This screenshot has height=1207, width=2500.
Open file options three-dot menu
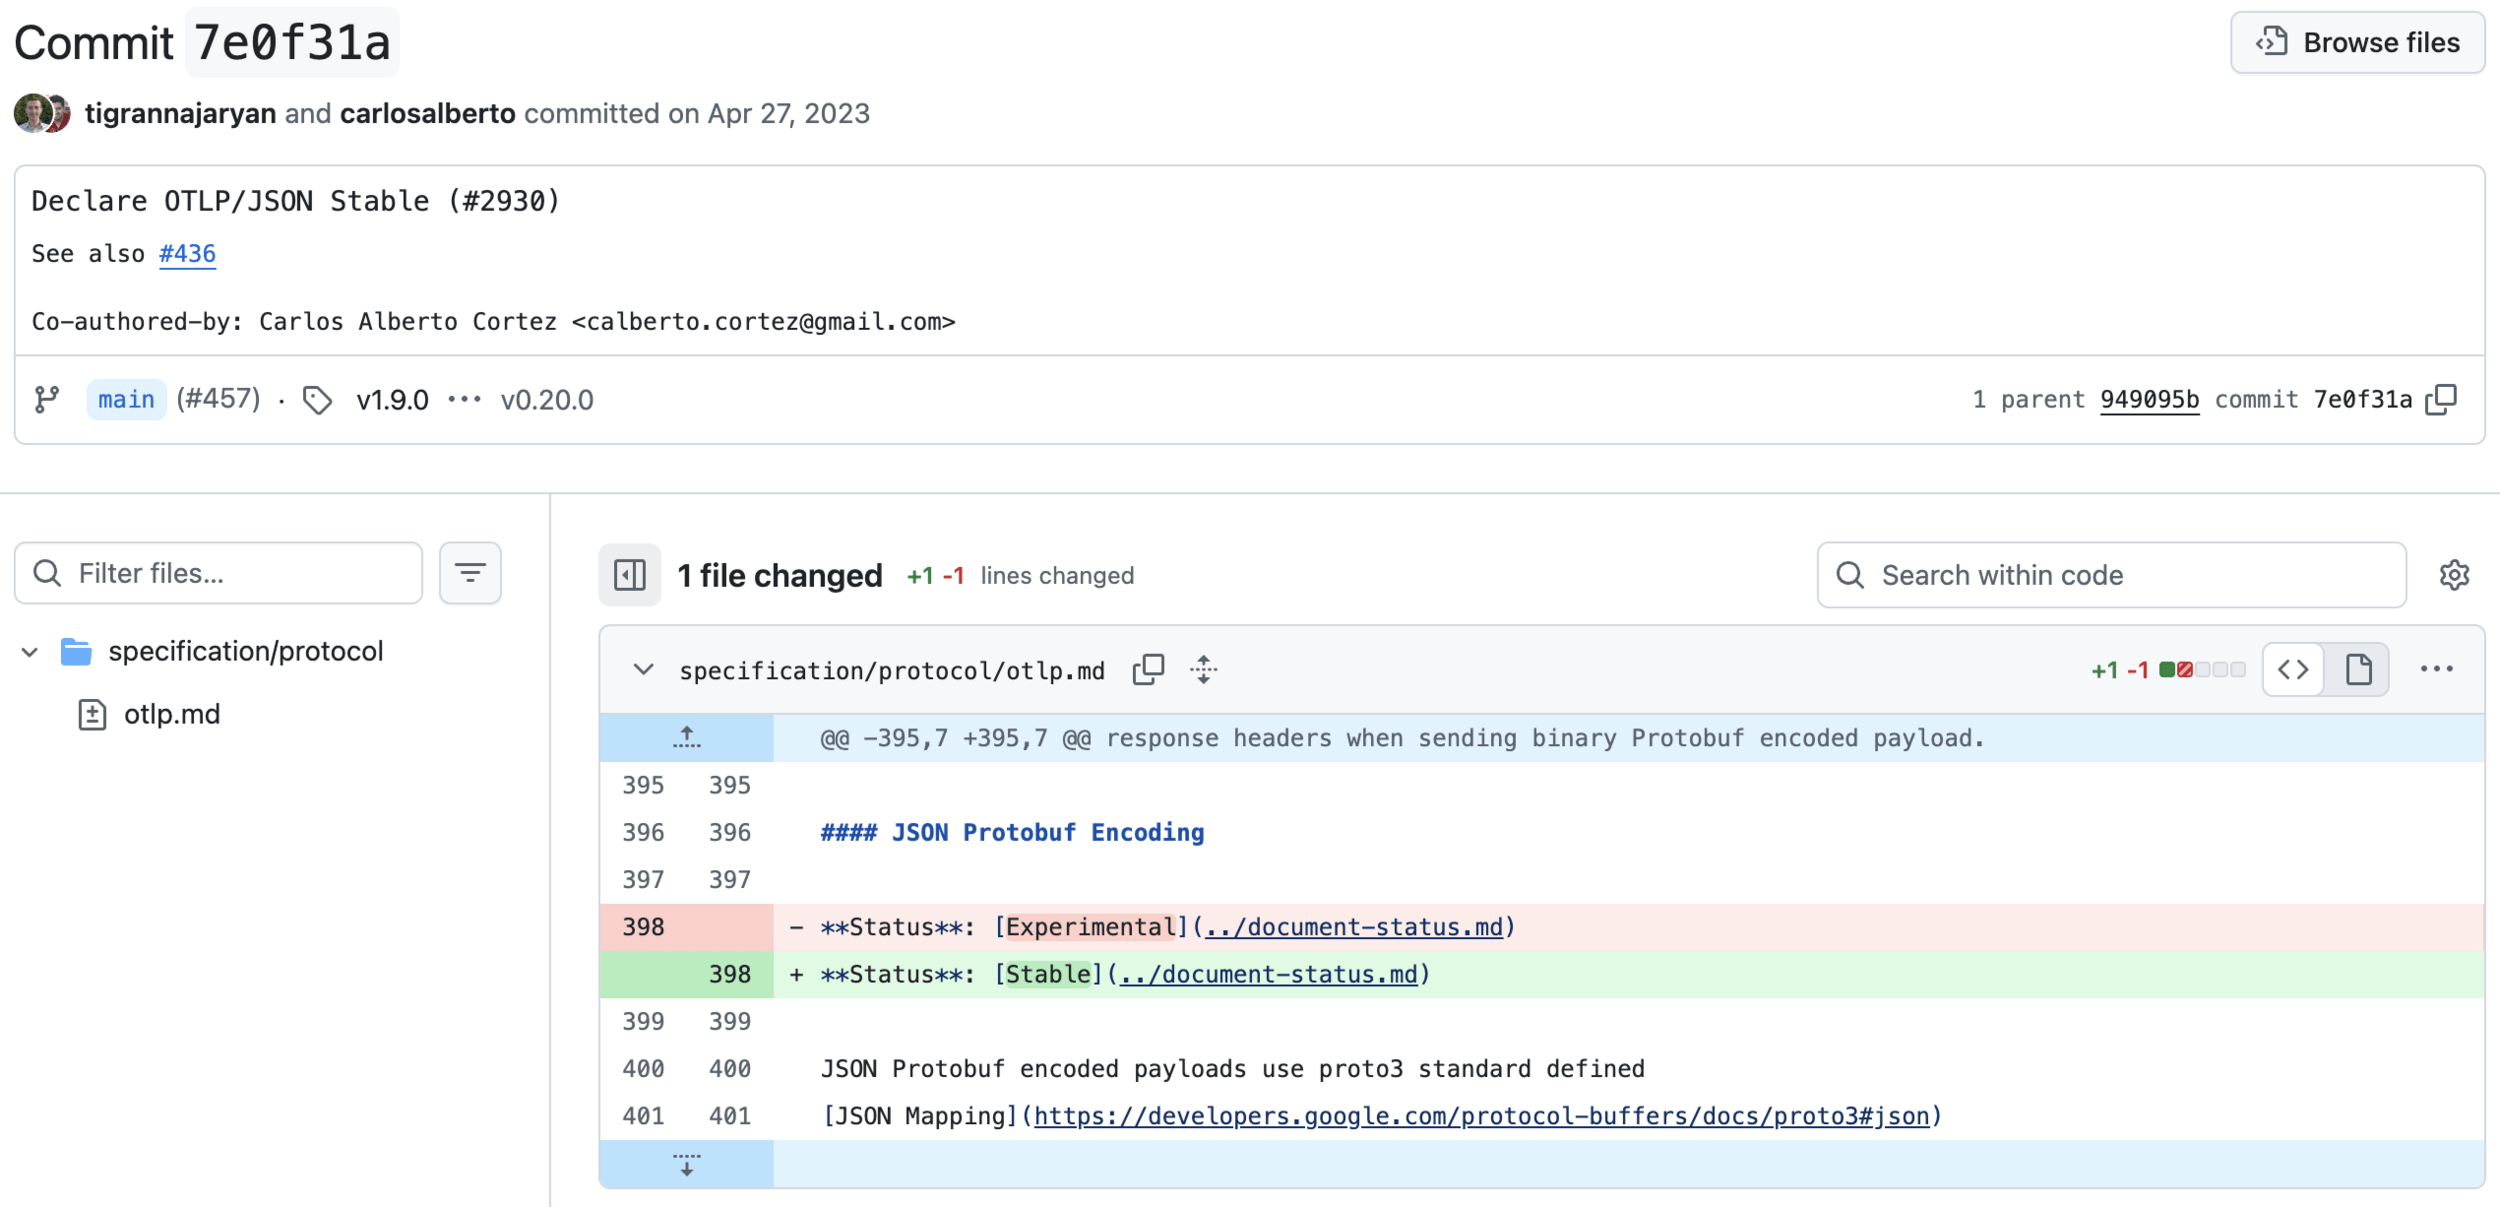point(2436,669)
